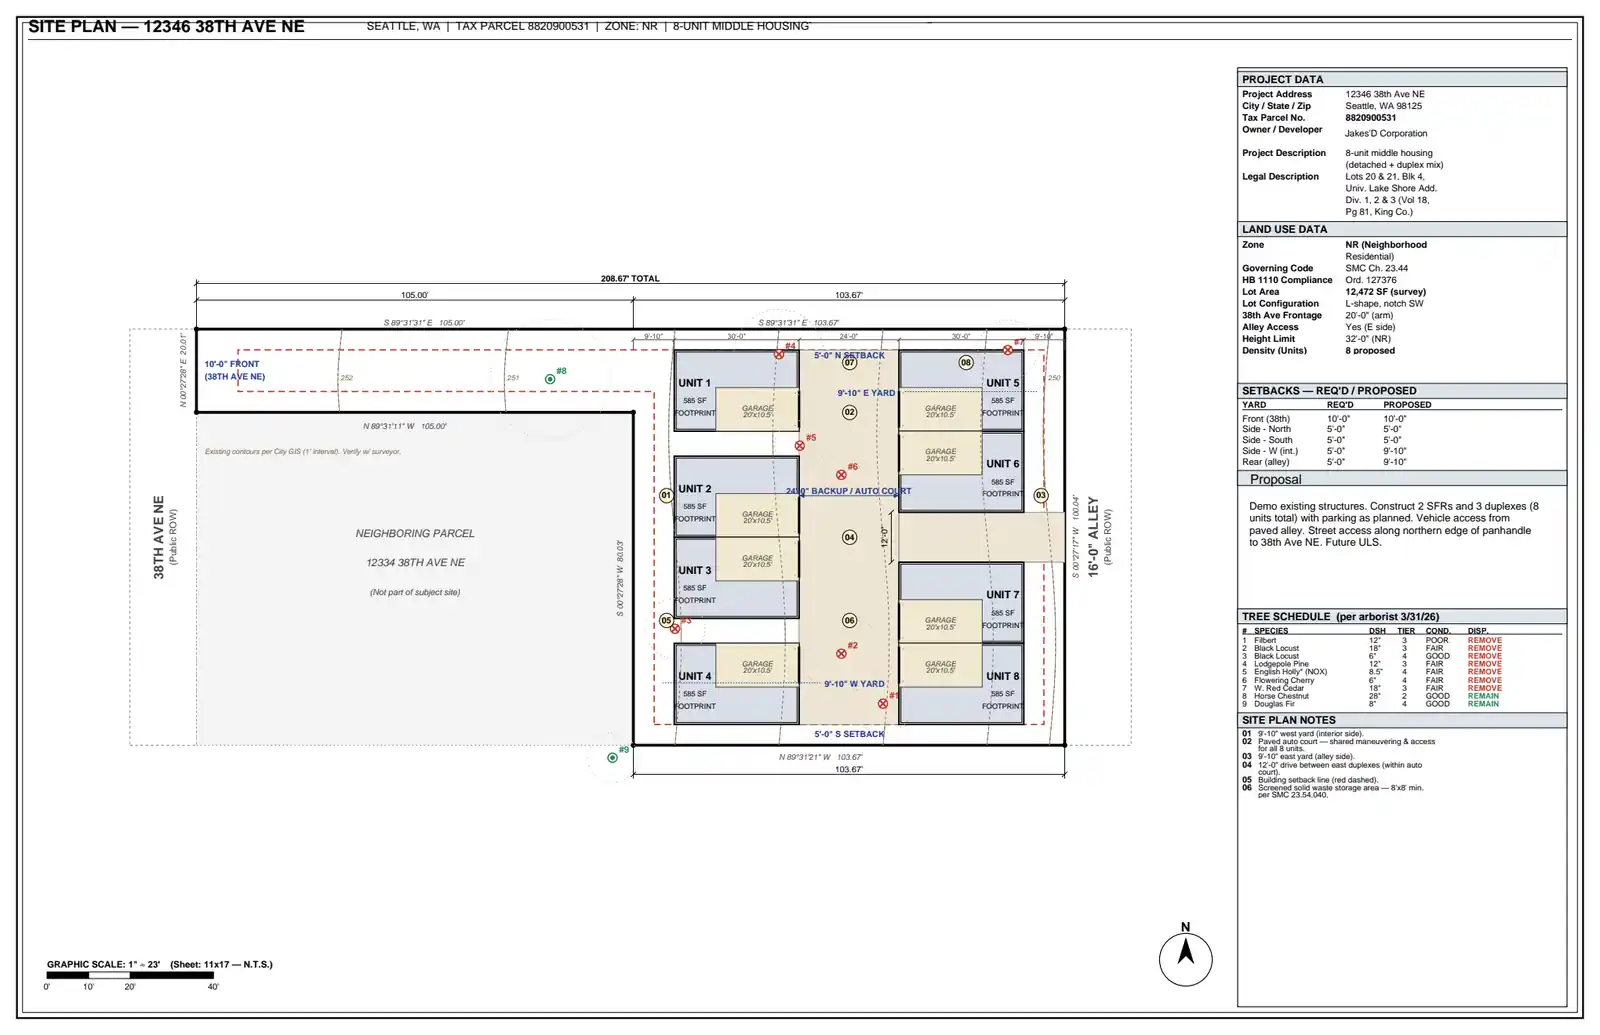Viewport: 1600px width, 1035px height.
Task: Click the 'Jakes'D Corporation' owner value
Action: click(x=1386, y=133)
